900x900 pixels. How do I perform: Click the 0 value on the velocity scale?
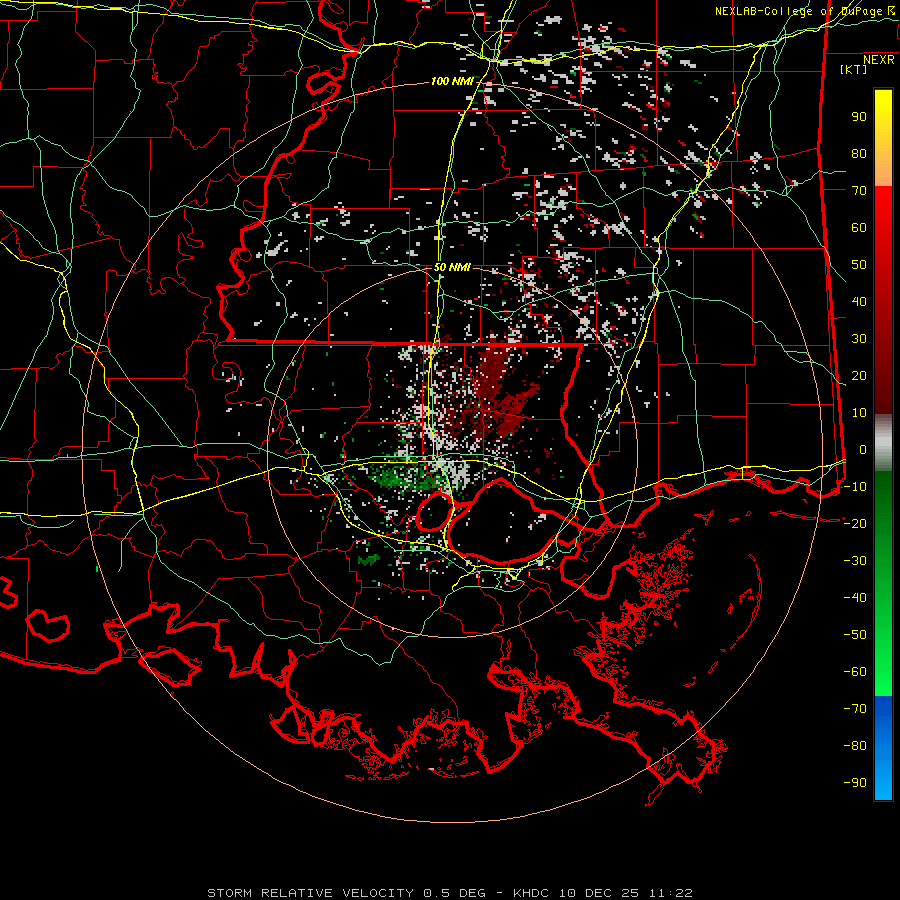[x=863, y=449]
